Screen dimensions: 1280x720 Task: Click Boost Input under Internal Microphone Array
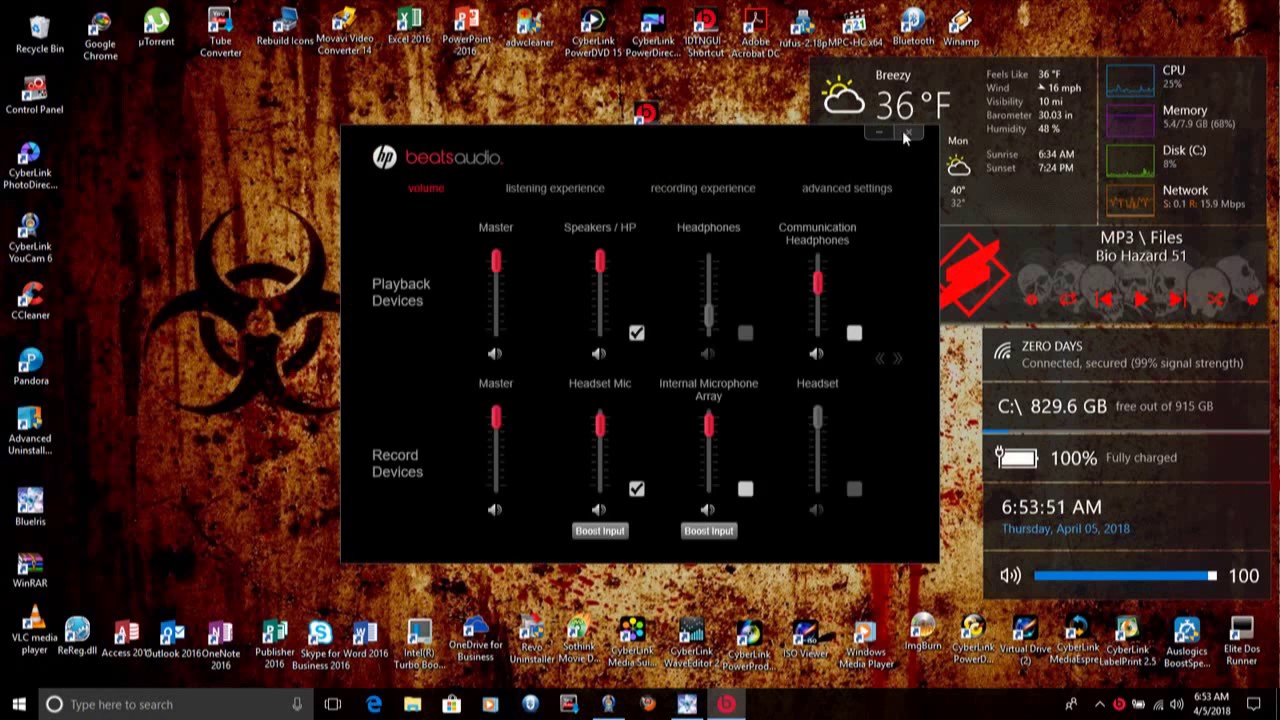[709, 531]
